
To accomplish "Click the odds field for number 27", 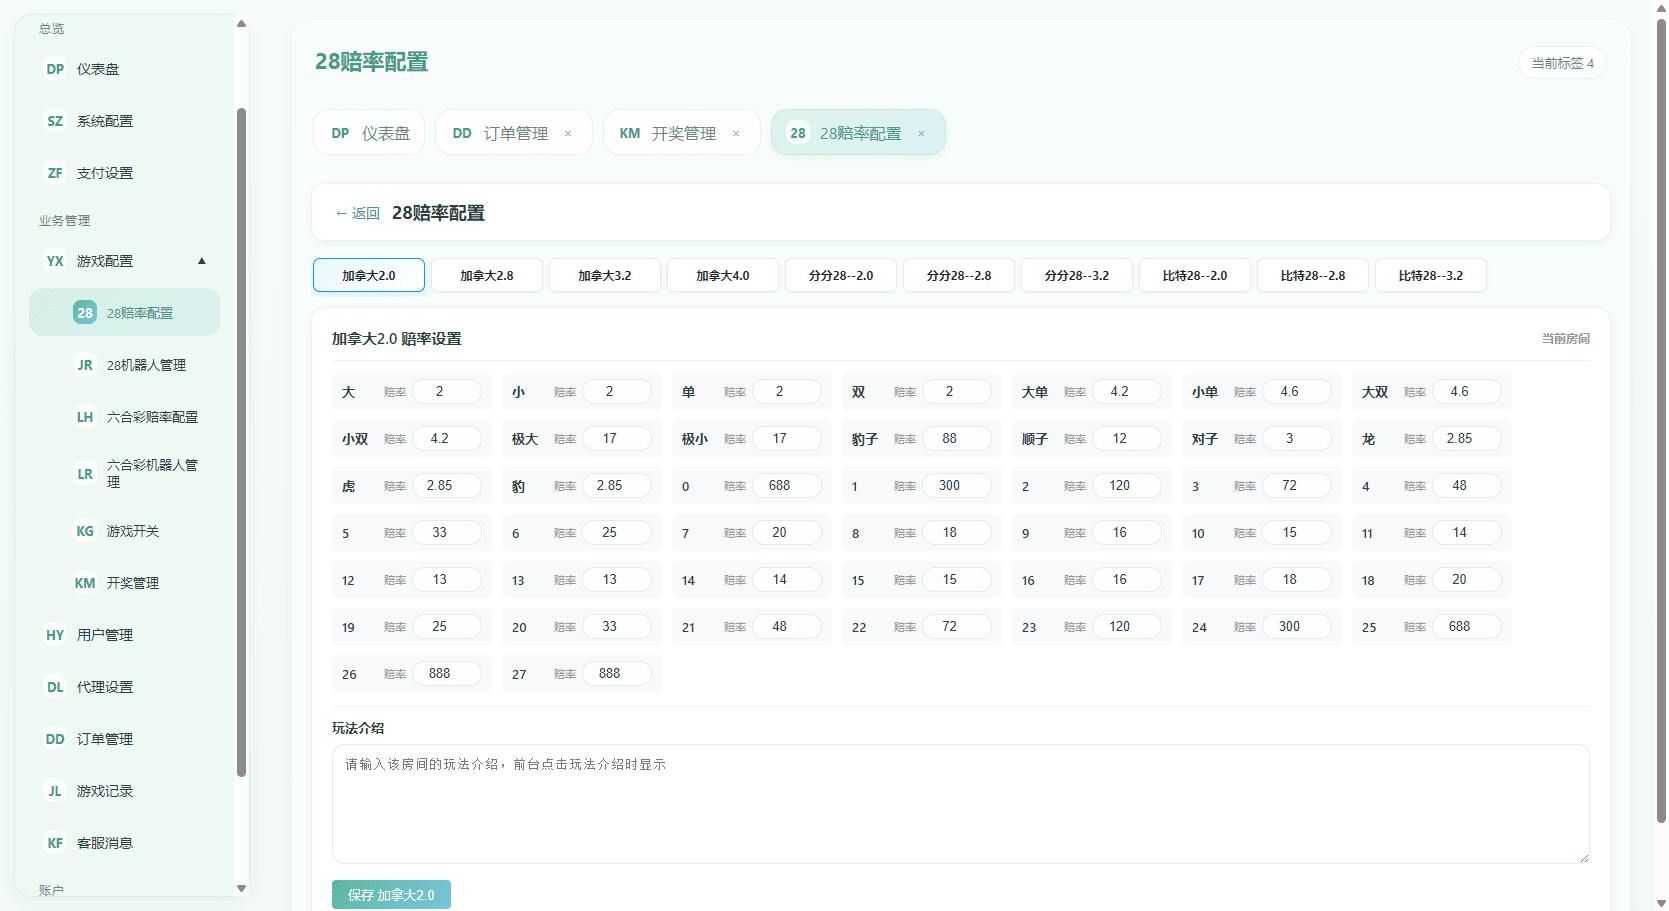I will point(617,673).
